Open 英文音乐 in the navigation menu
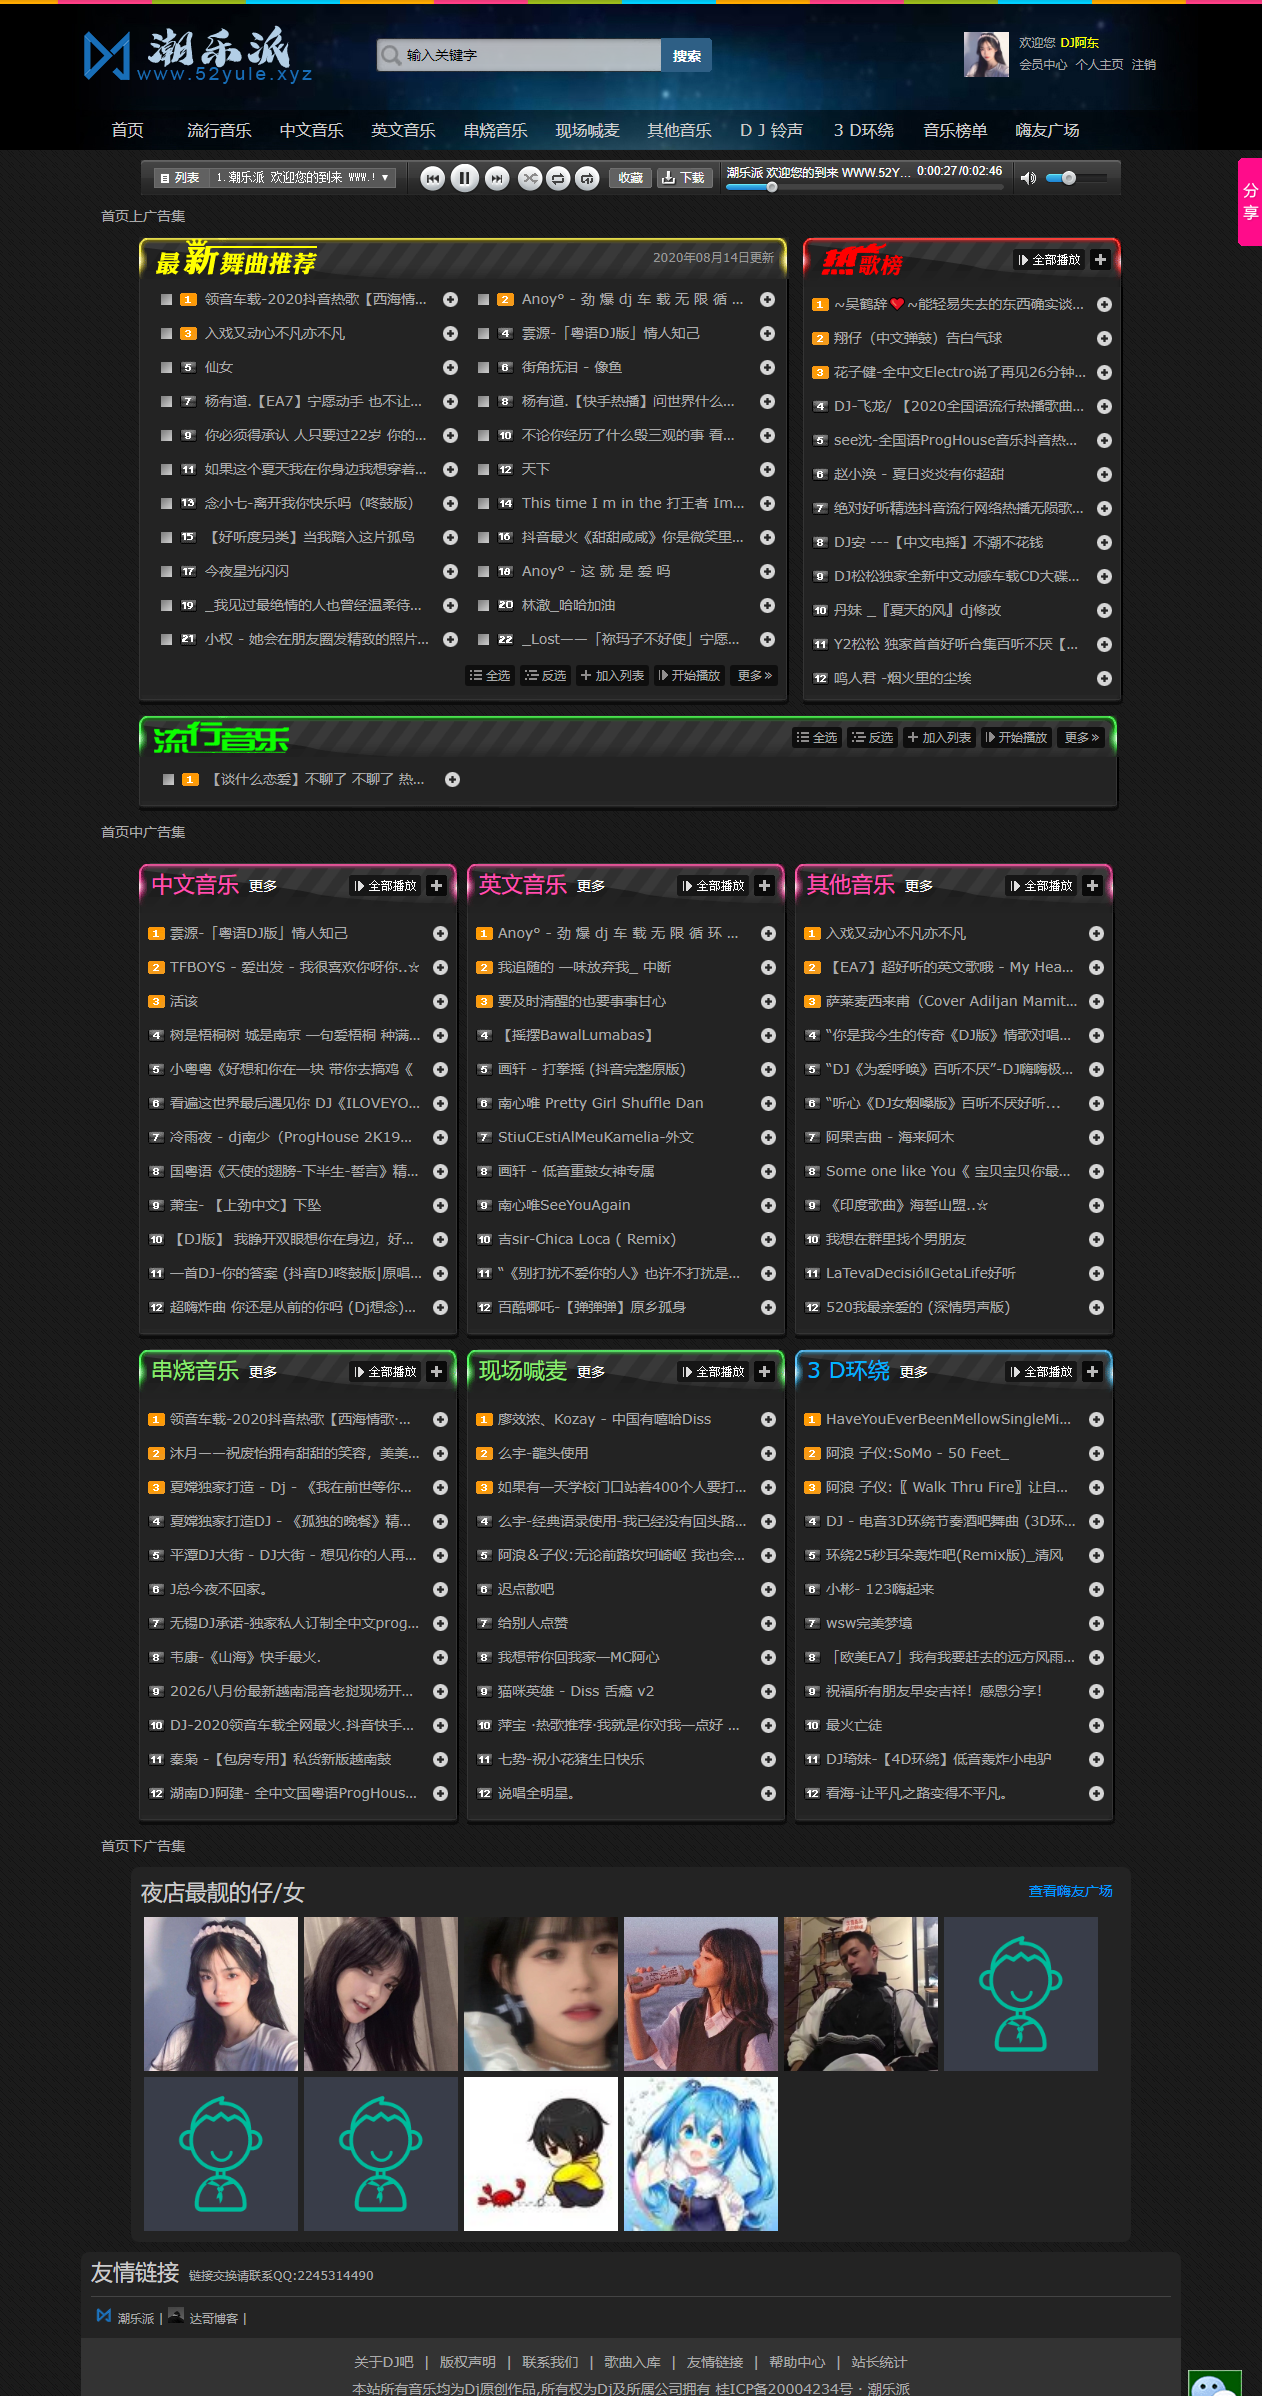1269x2396 pixels. coord(403,131)
